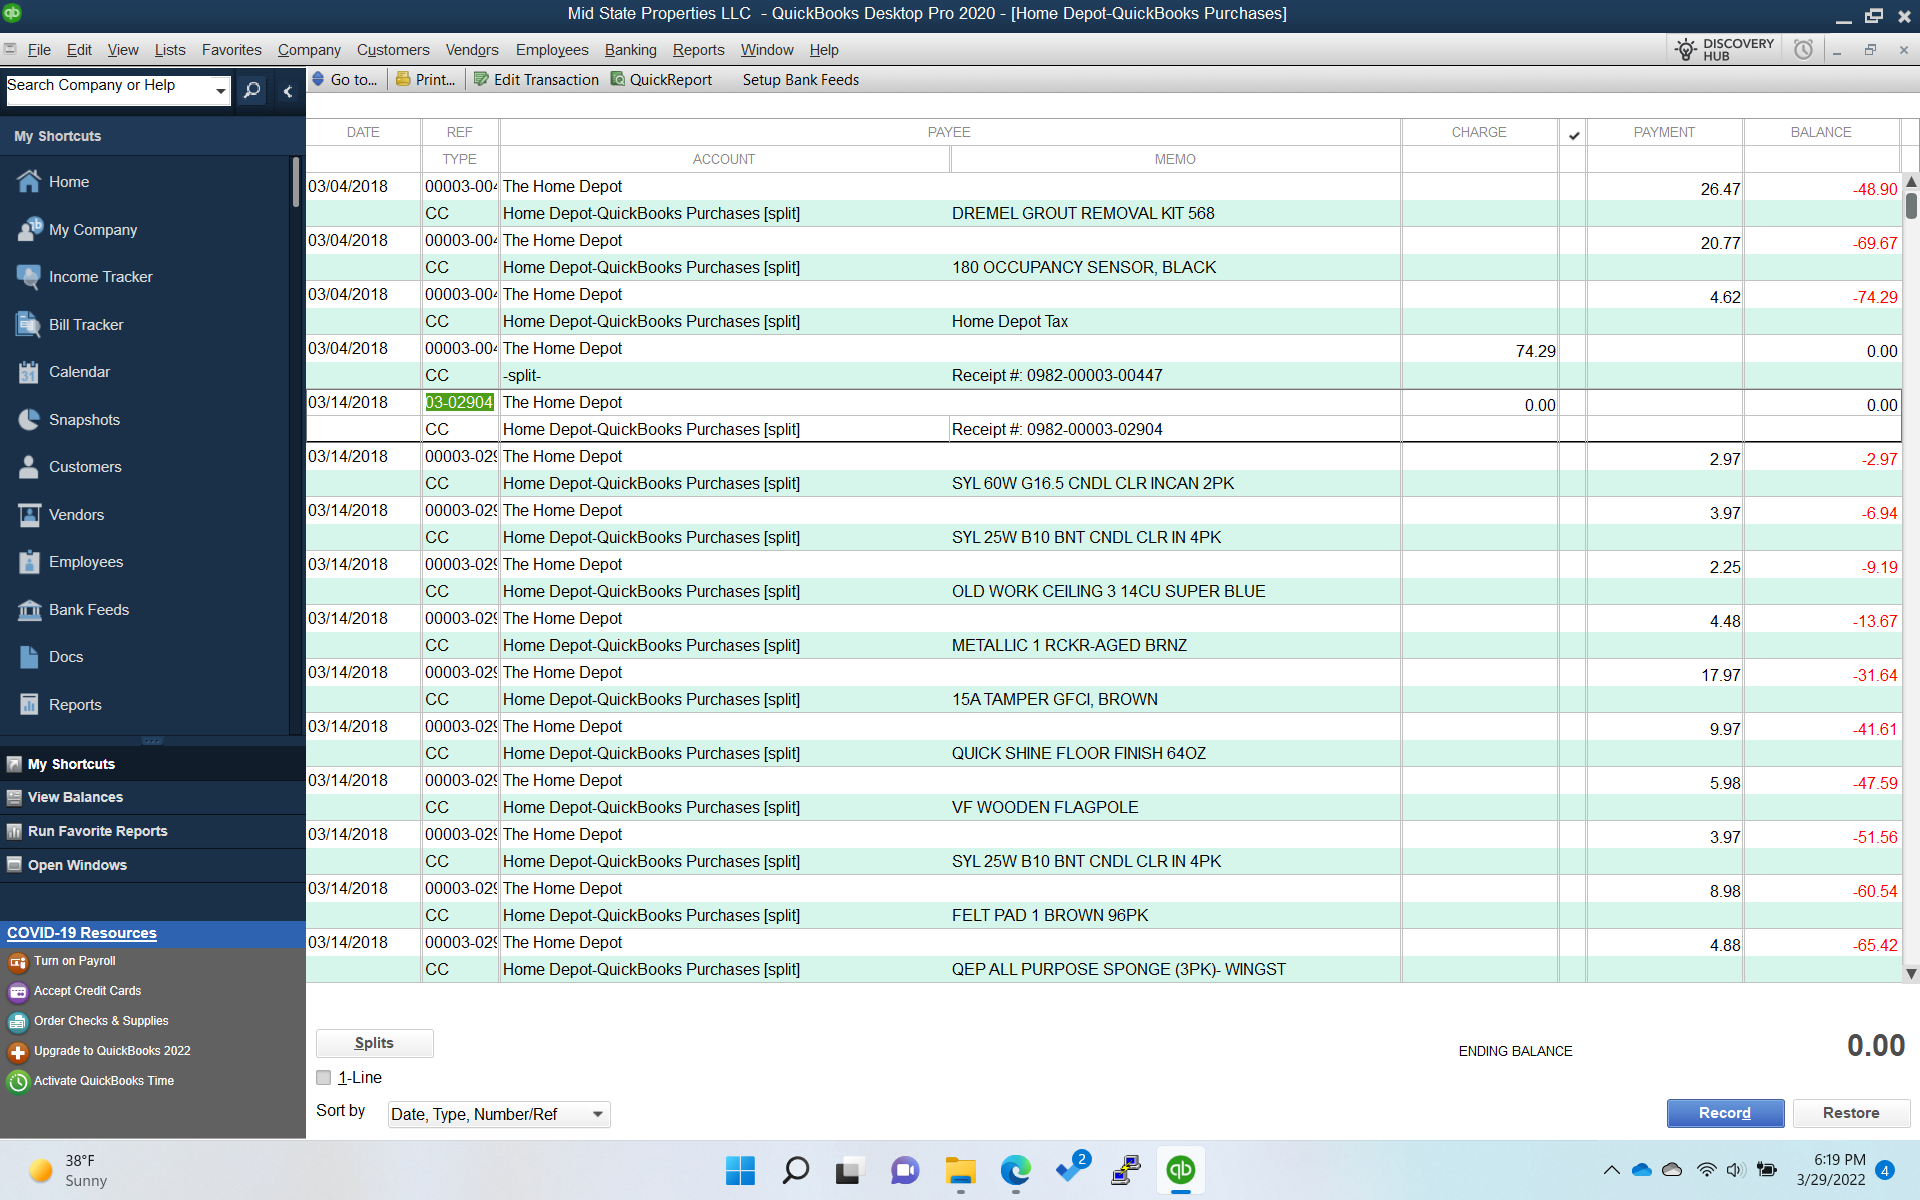Open Calendar from My Shortcuts
The image size is (1920, 1200).
click(x=79, y=372)
